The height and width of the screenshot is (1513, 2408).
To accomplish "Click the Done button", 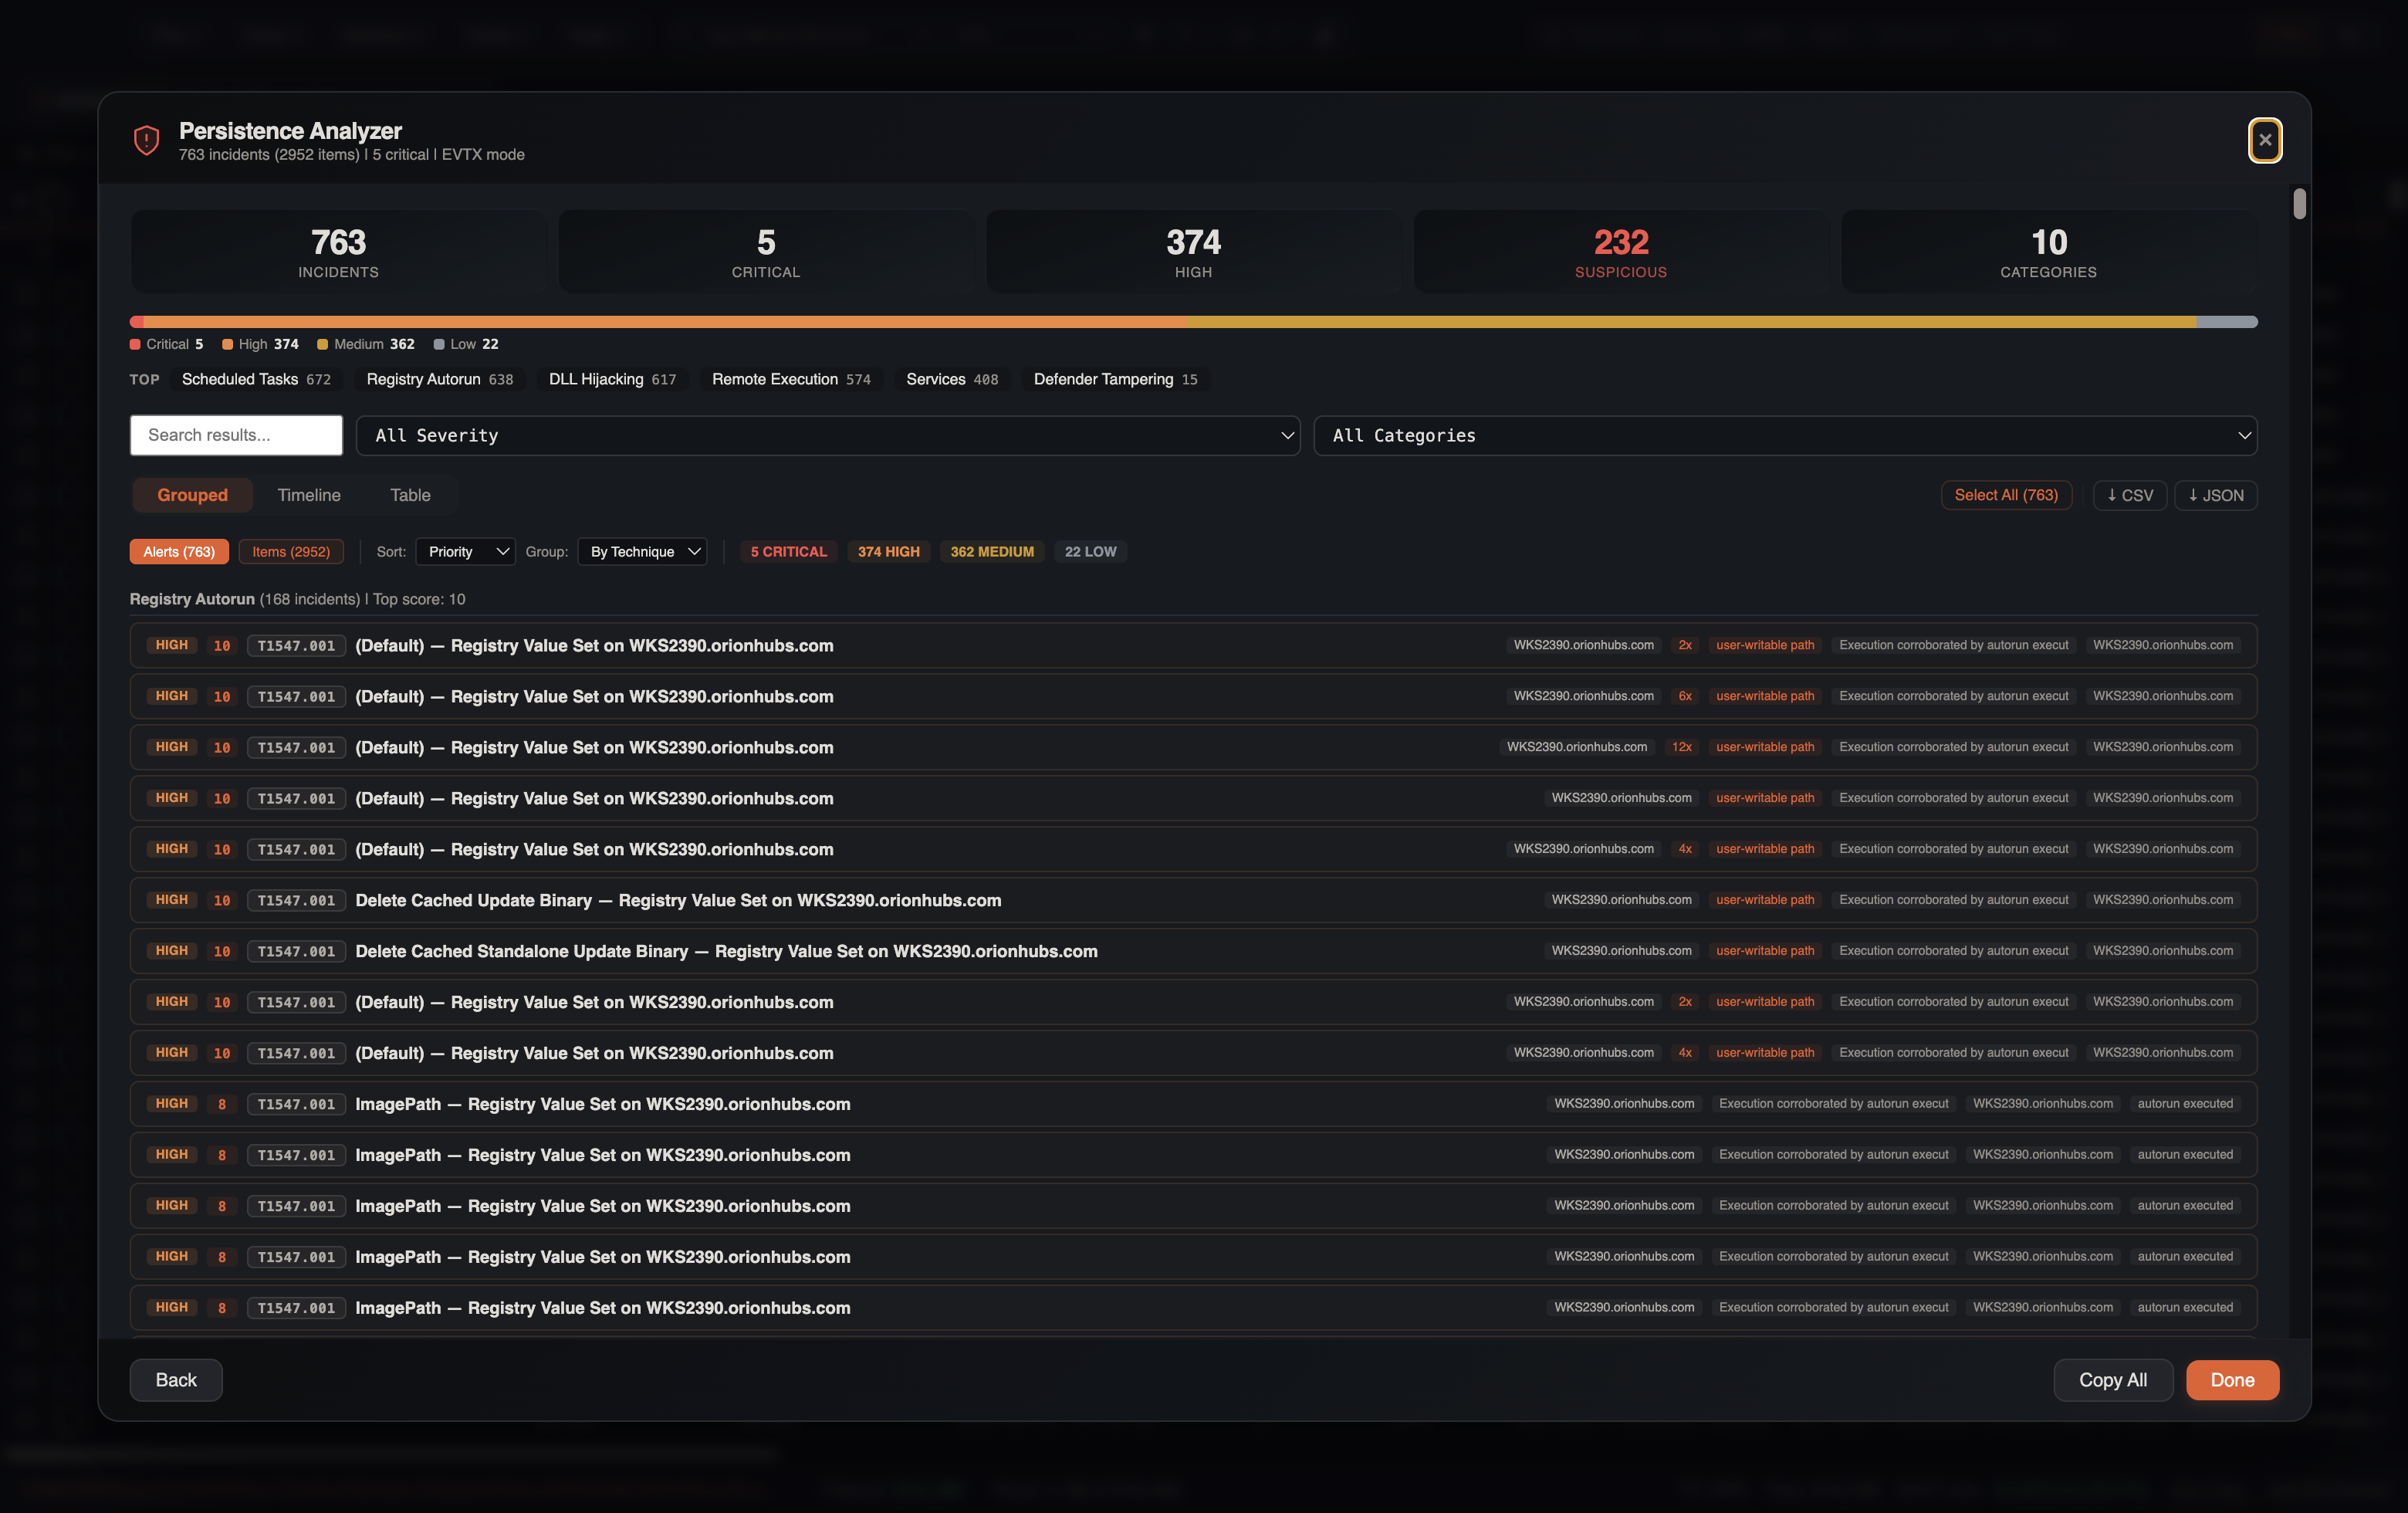I will pyautogui.click(x=2232, y=1380).
